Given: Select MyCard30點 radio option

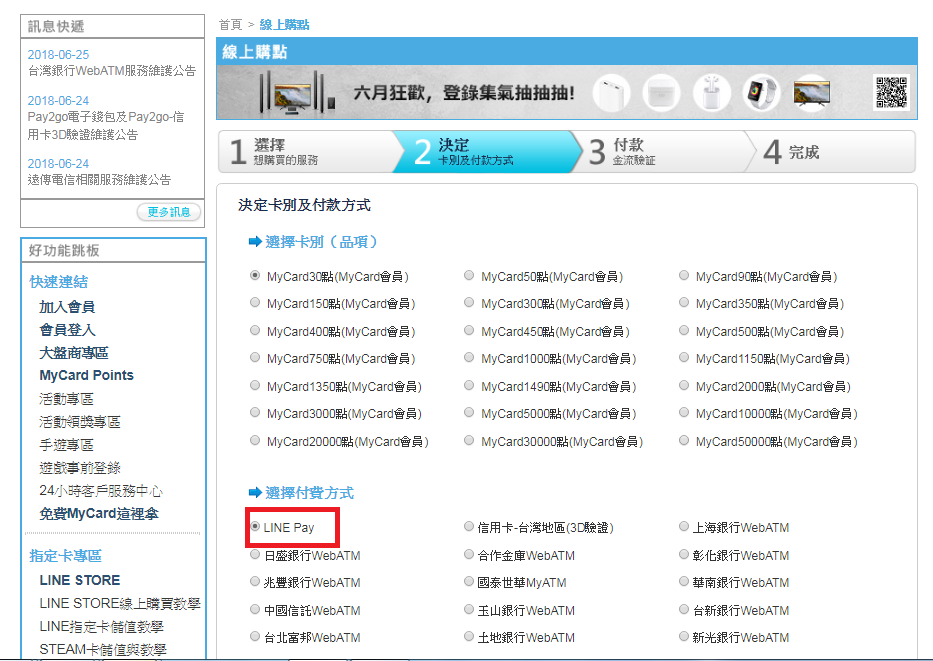Looking at the screenshot, I should (255, 275).
